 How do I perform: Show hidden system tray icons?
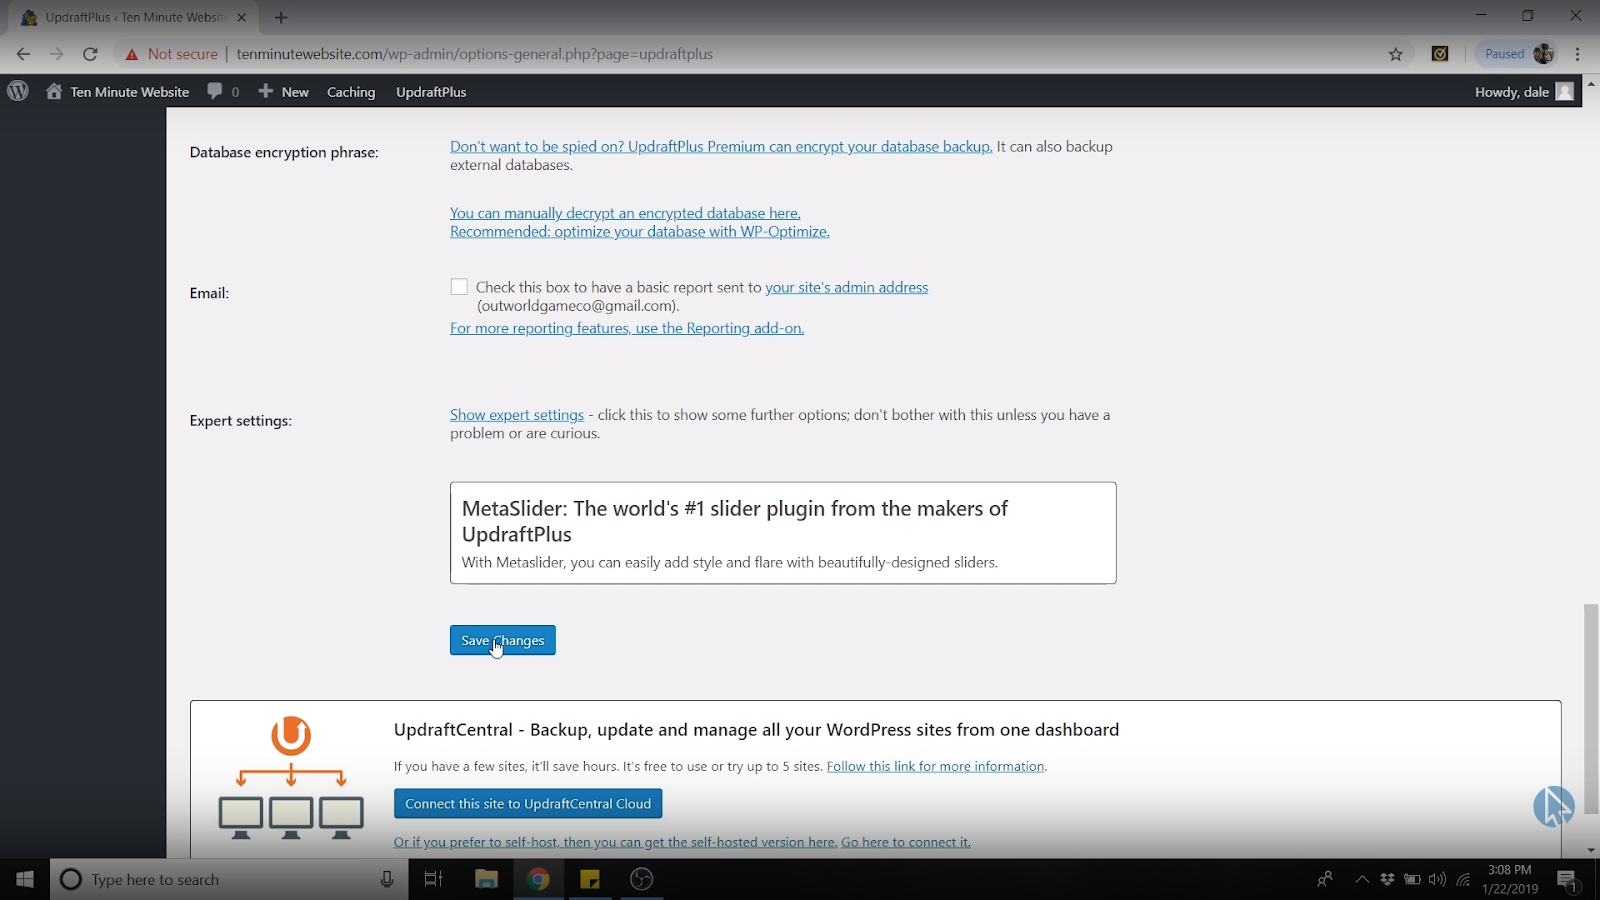[1362, 879]
